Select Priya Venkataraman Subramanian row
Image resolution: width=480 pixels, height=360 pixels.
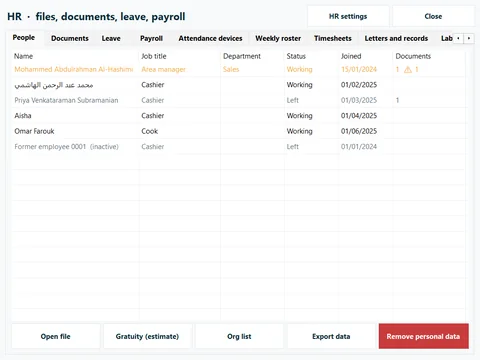pyautogui.click(x=239, y=100)
